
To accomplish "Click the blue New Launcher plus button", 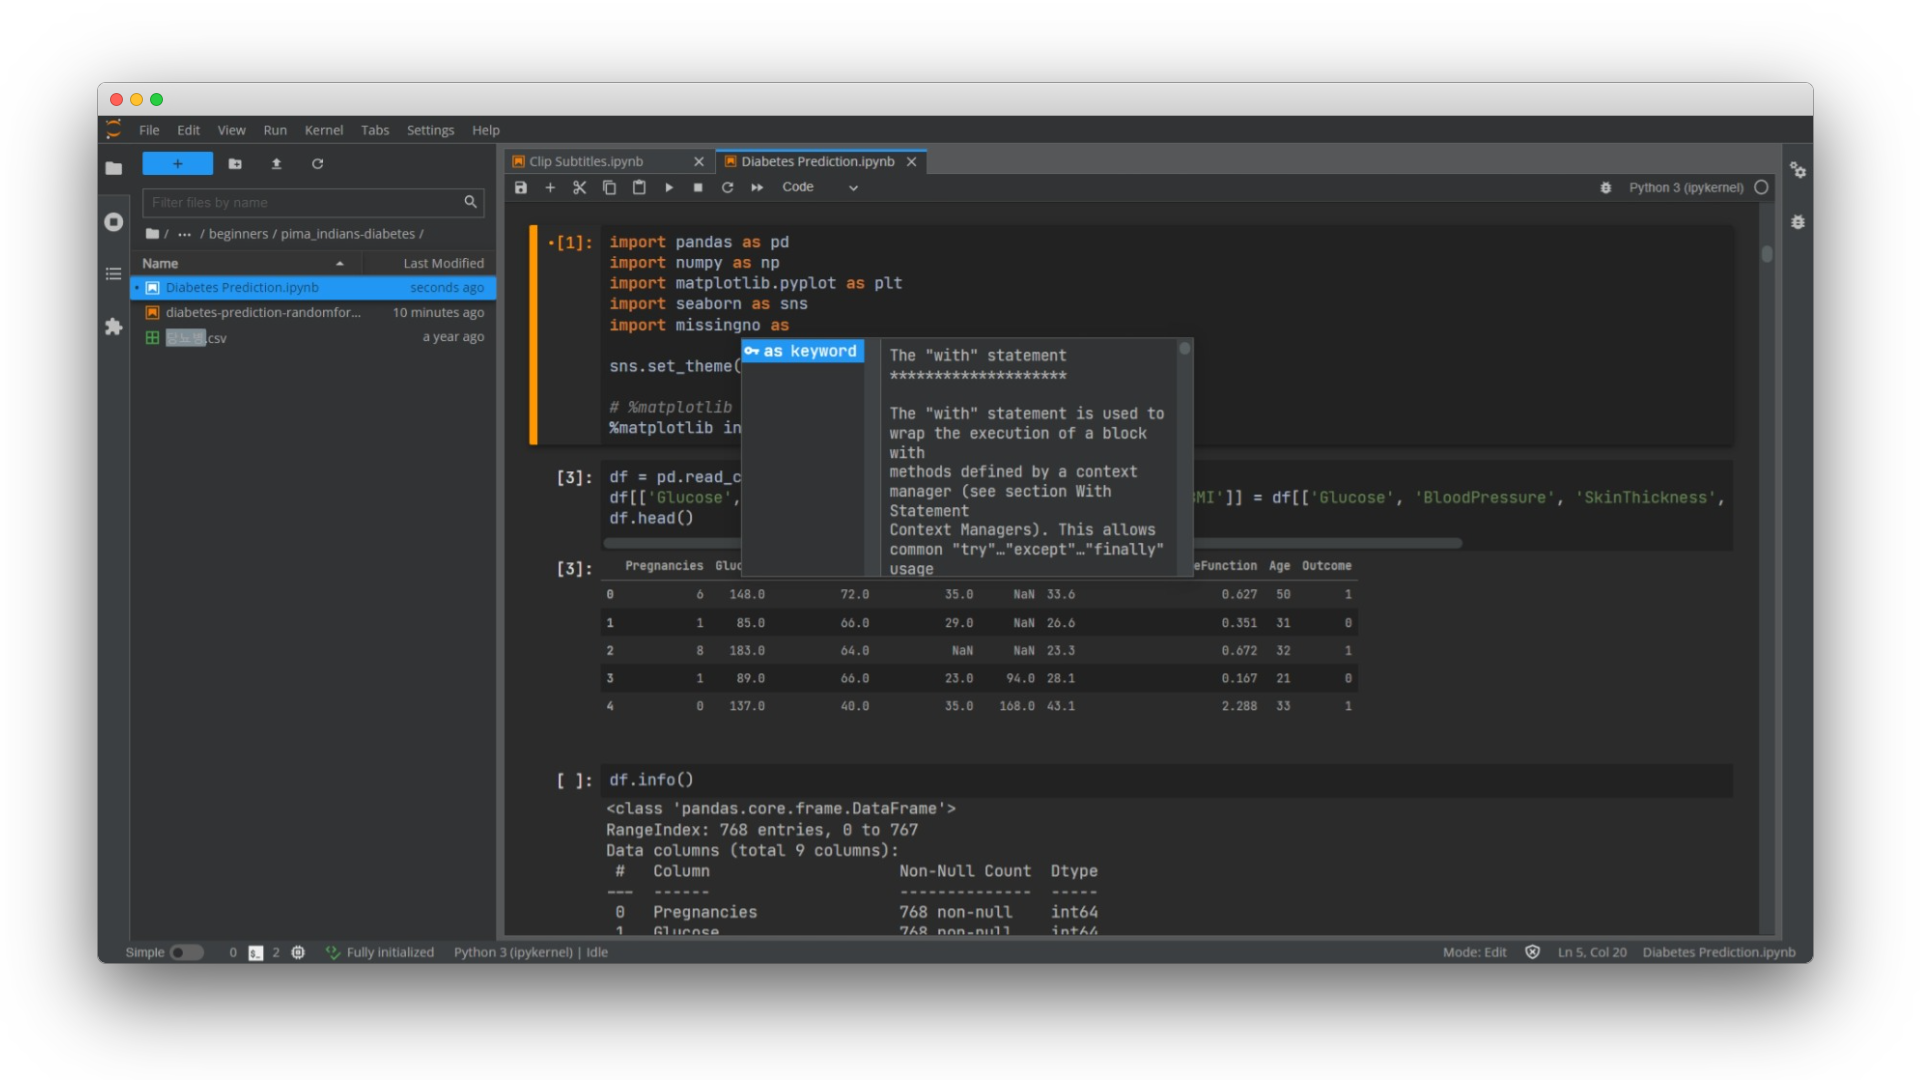I will (178, 164).
